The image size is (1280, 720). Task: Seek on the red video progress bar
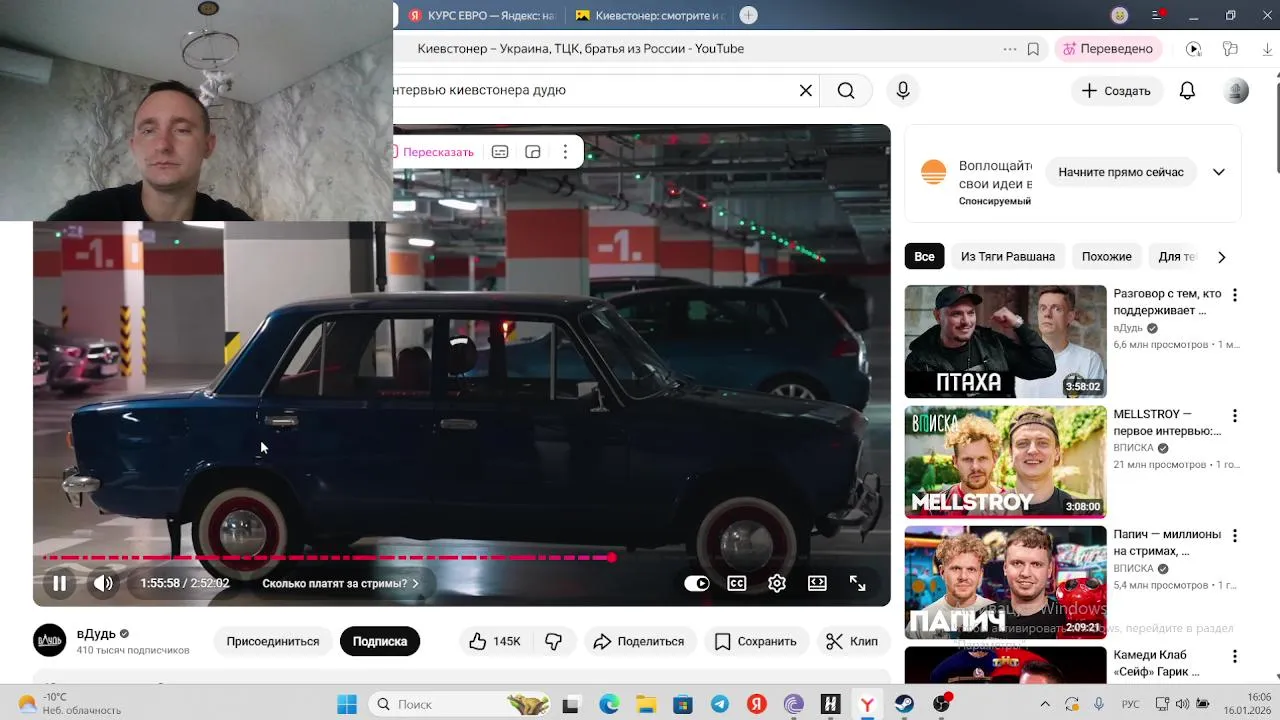462,558
